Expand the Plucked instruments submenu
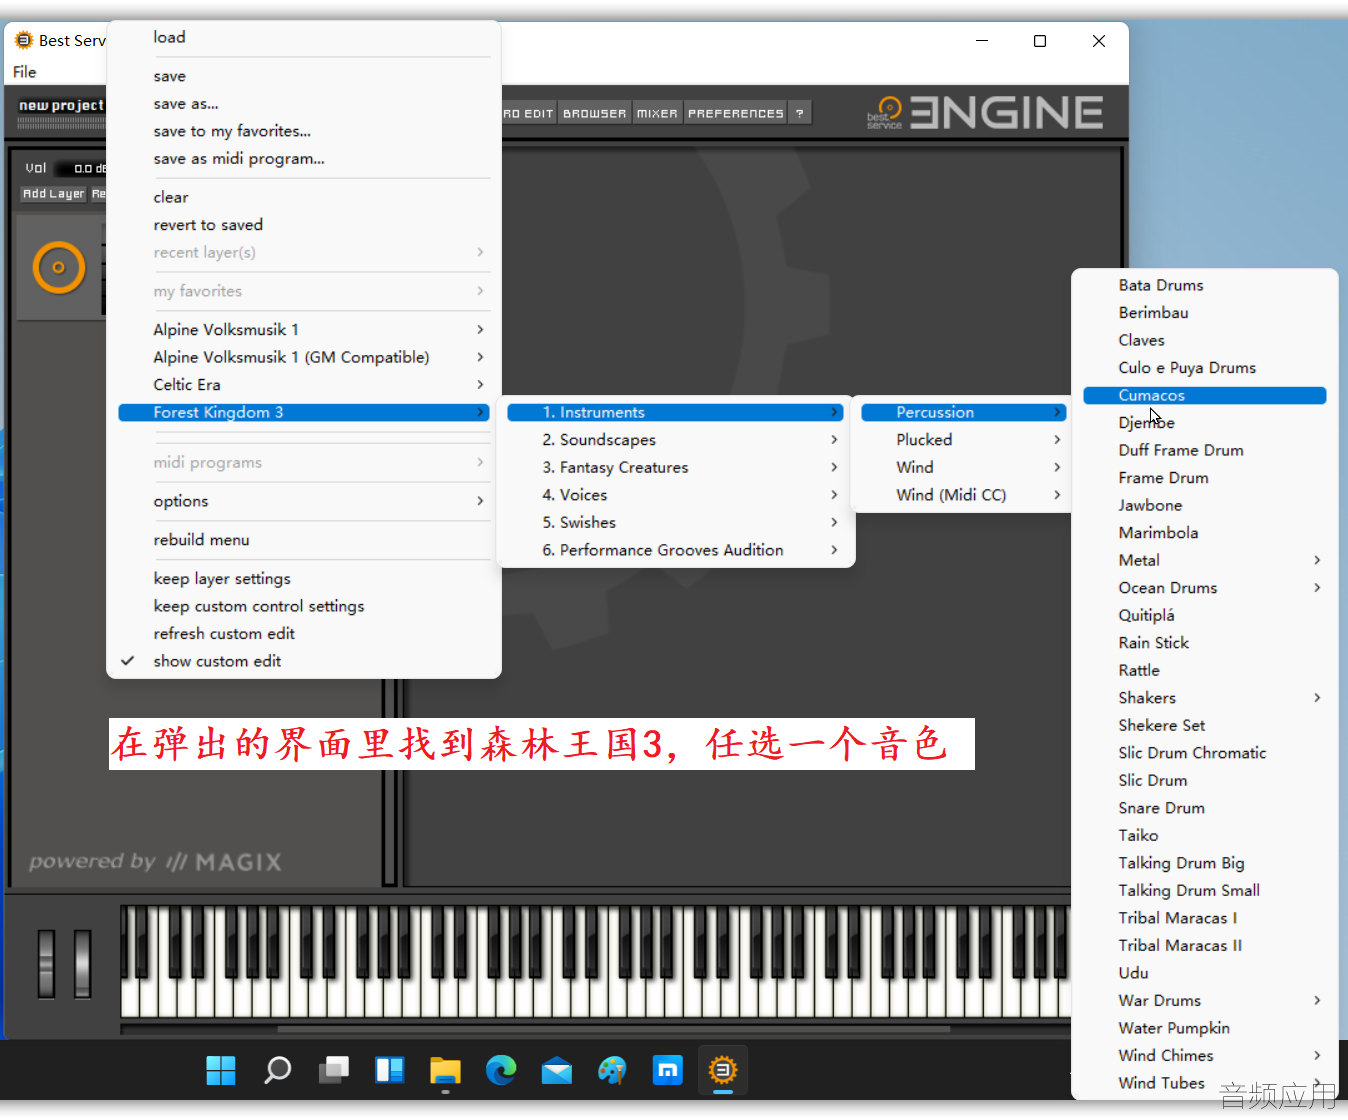 click(964, 440)
